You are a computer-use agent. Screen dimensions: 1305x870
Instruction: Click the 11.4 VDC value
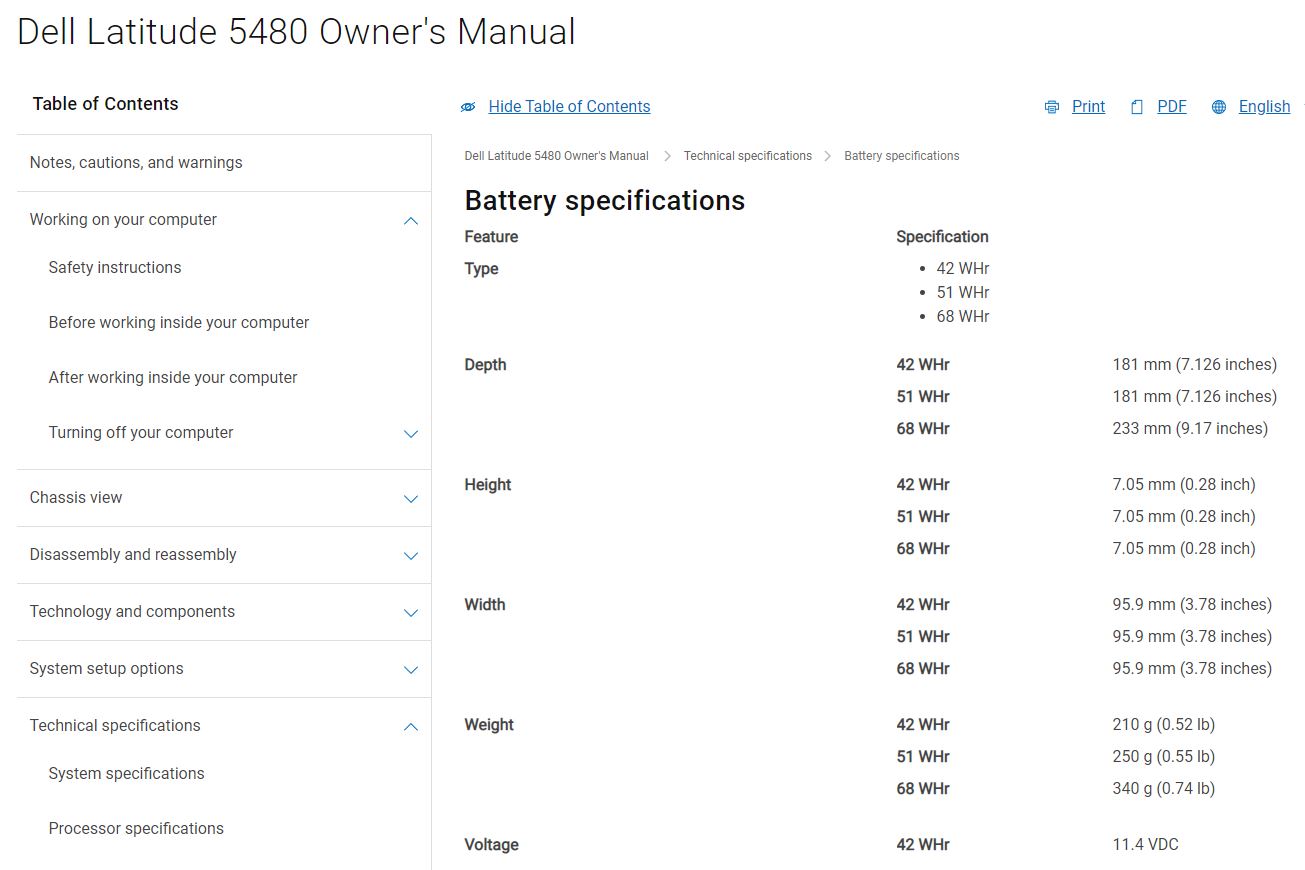pyautogui.click(x=1145, y=845)
